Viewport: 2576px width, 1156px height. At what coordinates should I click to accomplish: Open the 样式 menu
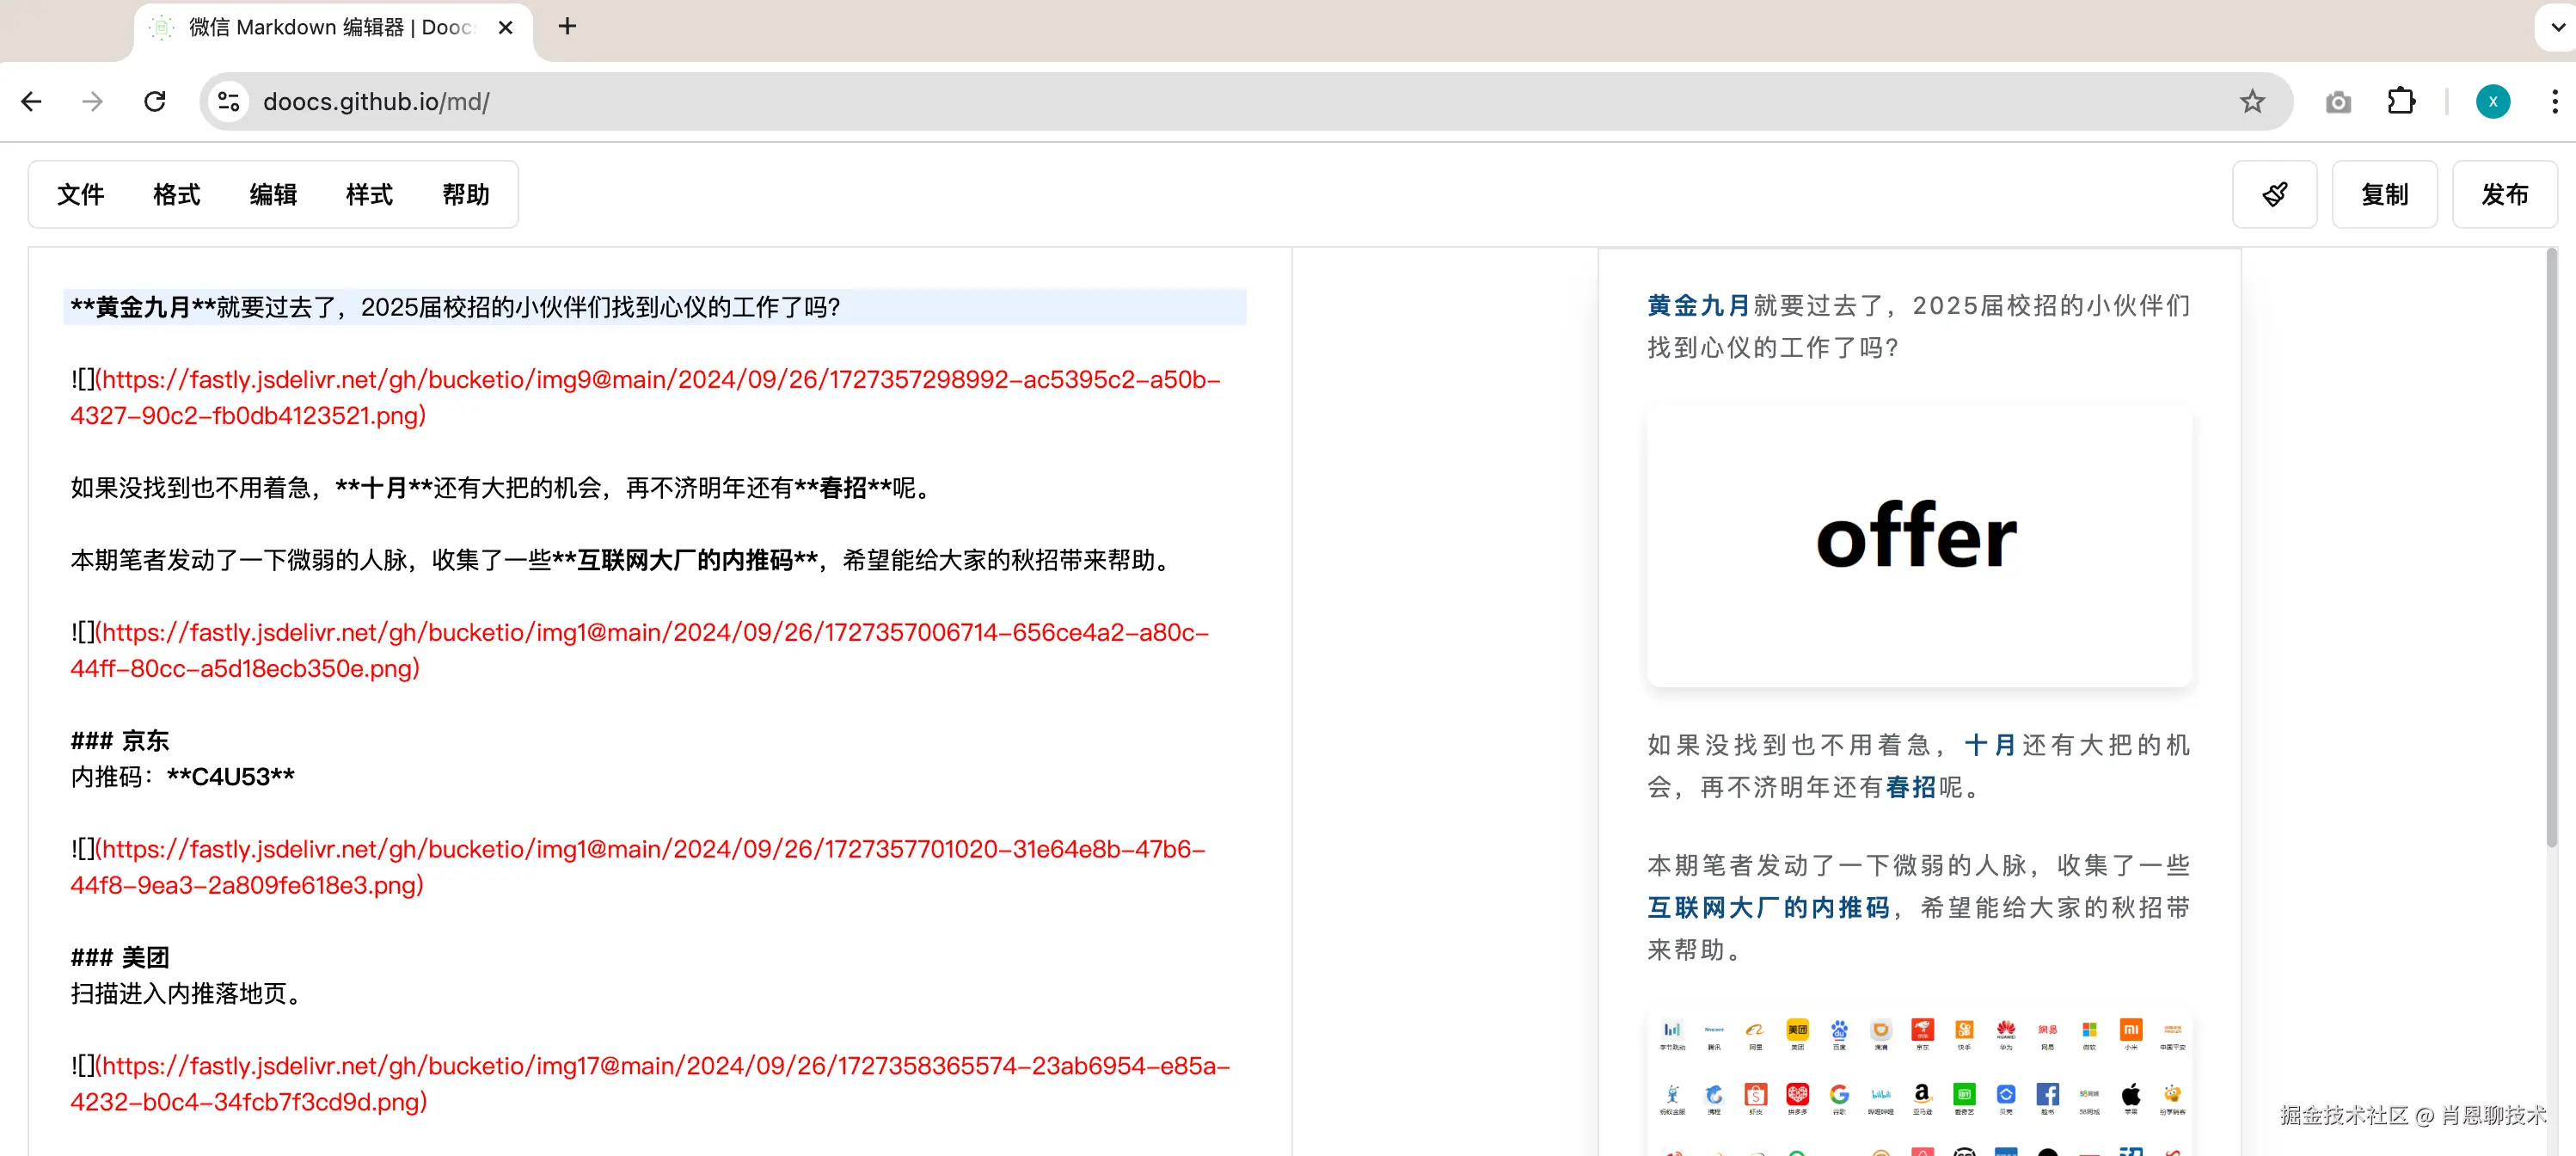[x=369, y=194]
